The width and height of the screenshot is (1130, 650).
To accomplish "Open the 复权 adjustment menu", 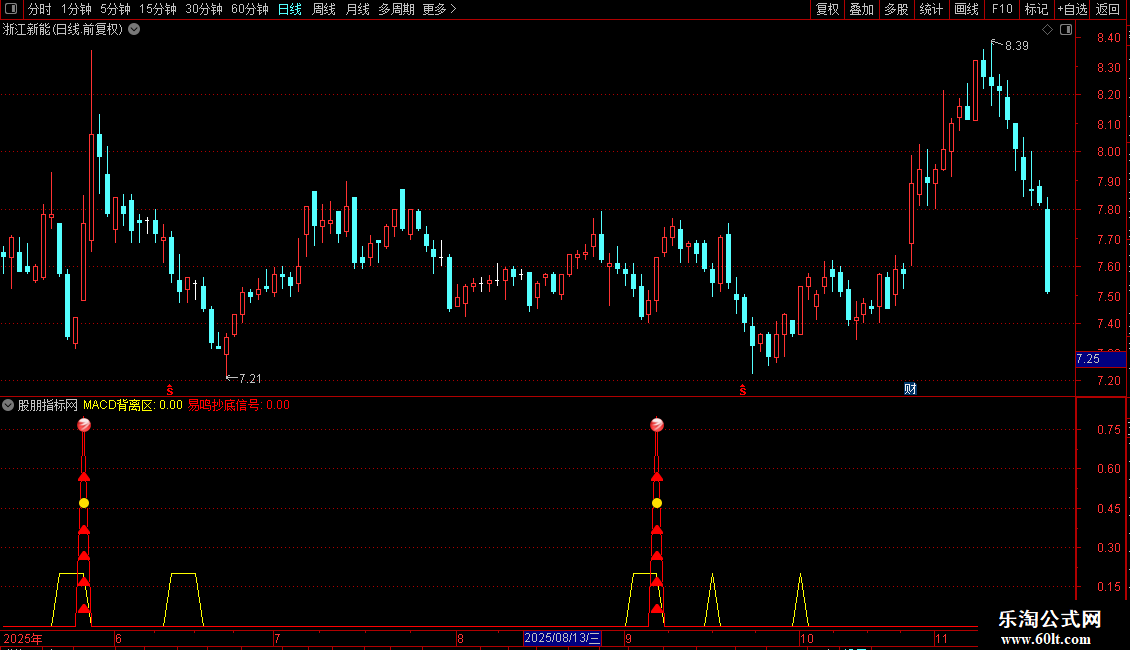I will tap(827, 9).
